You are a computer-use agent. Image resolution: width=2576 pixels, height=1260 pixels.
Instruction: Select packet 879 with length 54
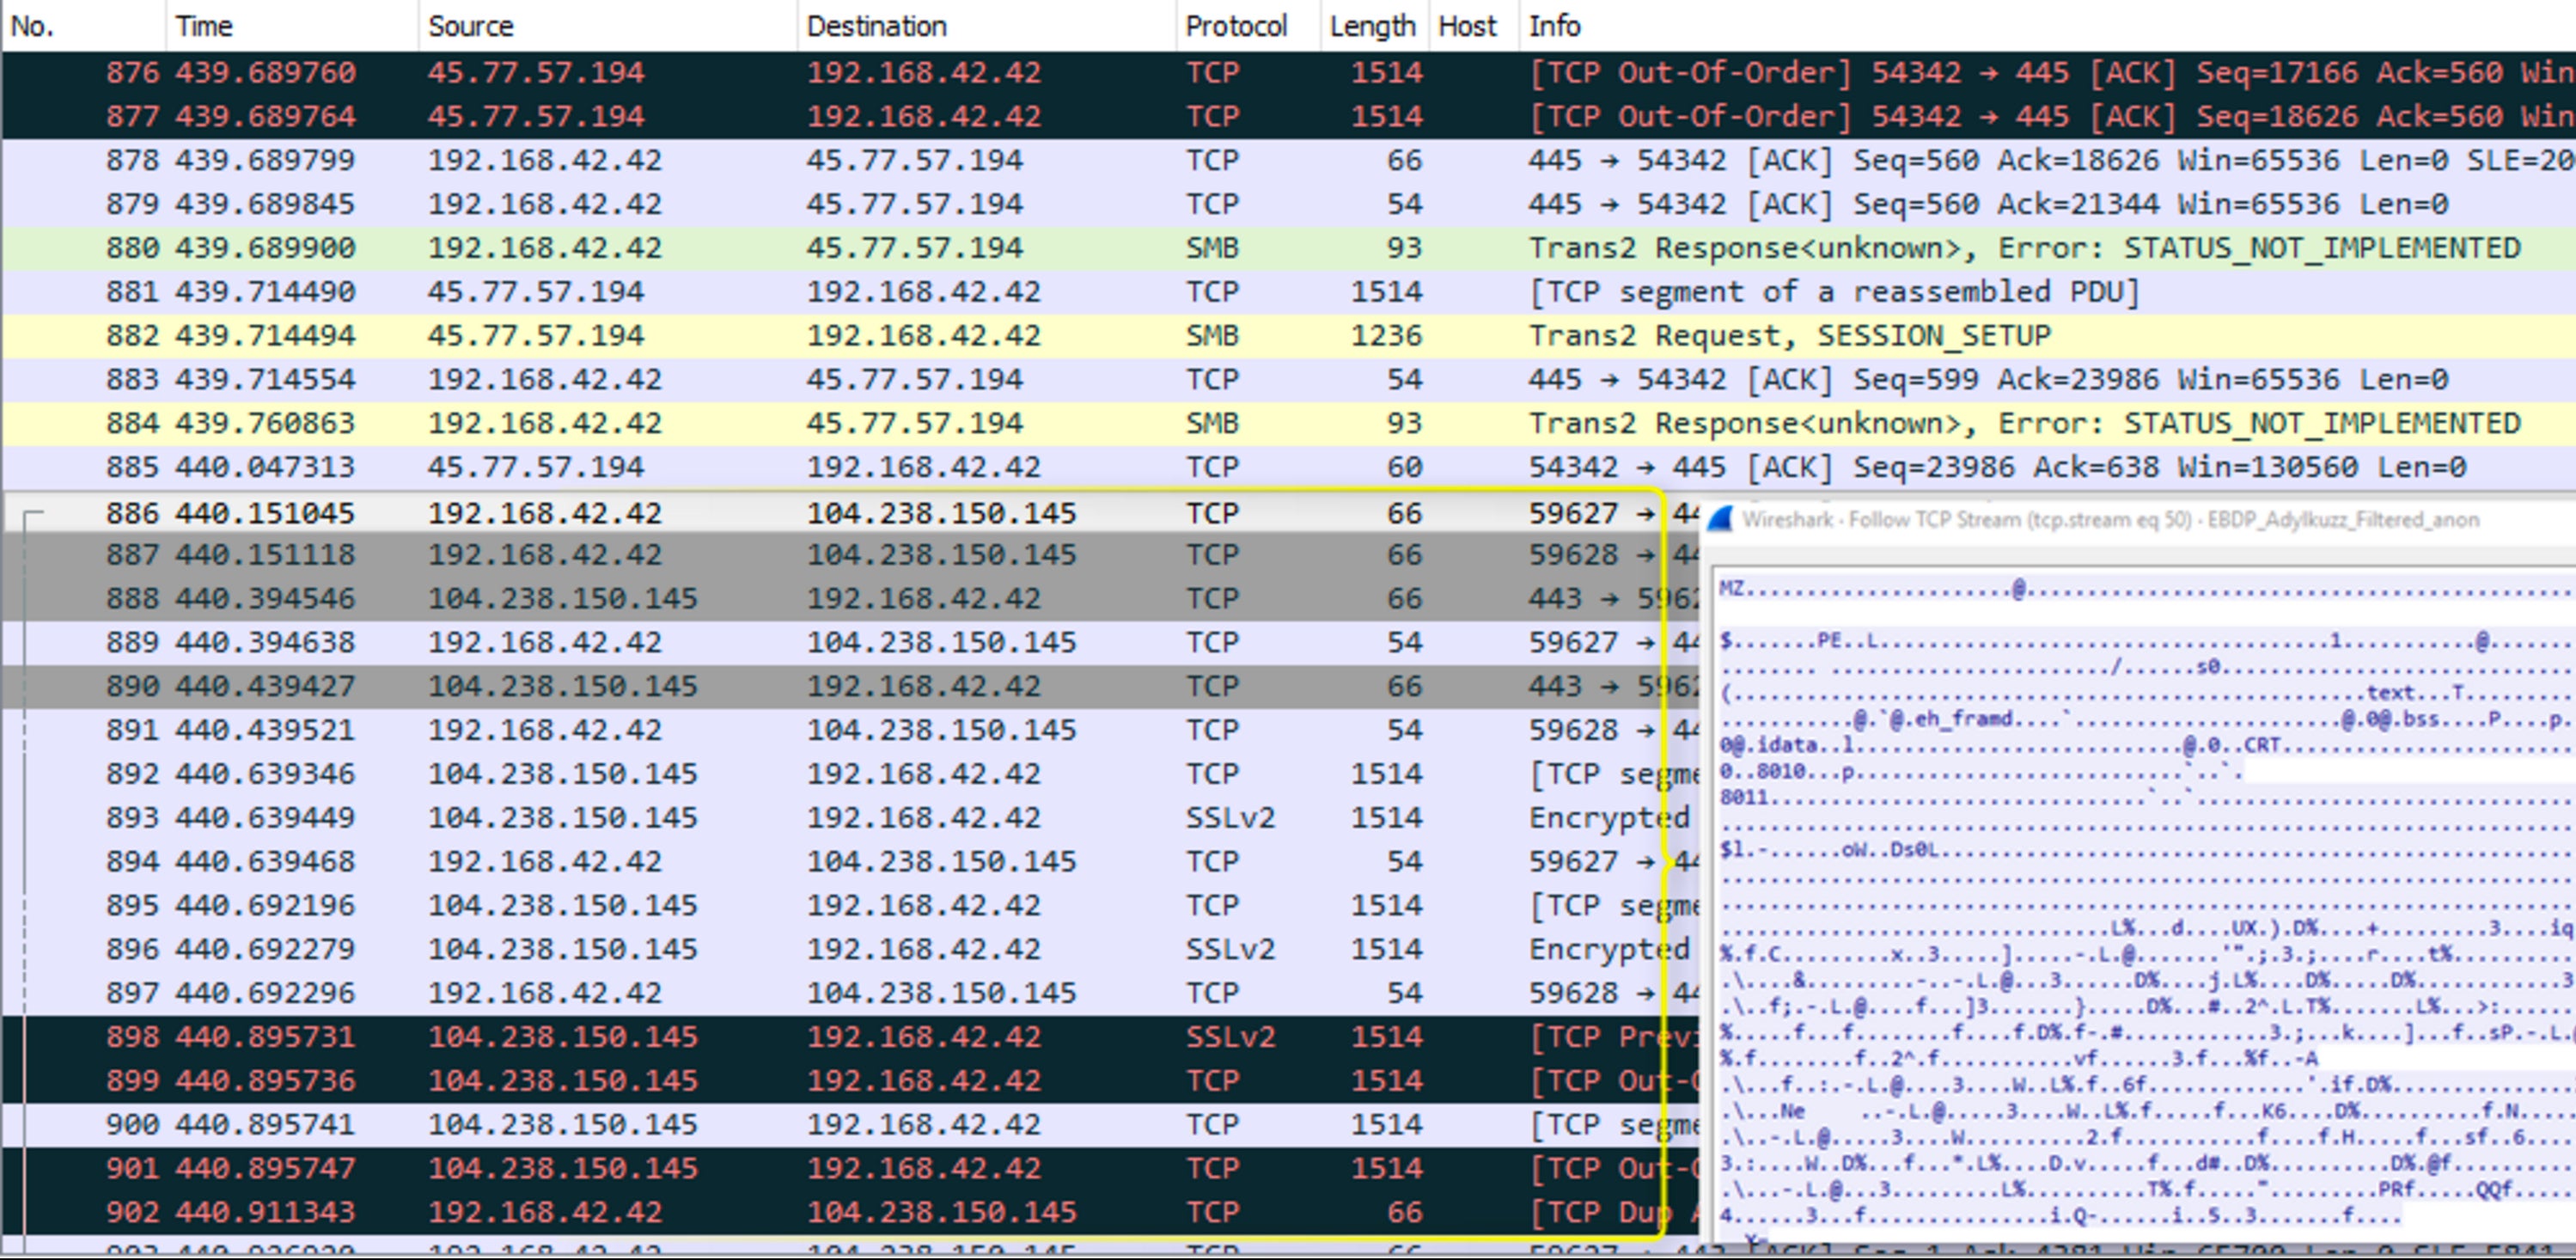(1288, 205)
